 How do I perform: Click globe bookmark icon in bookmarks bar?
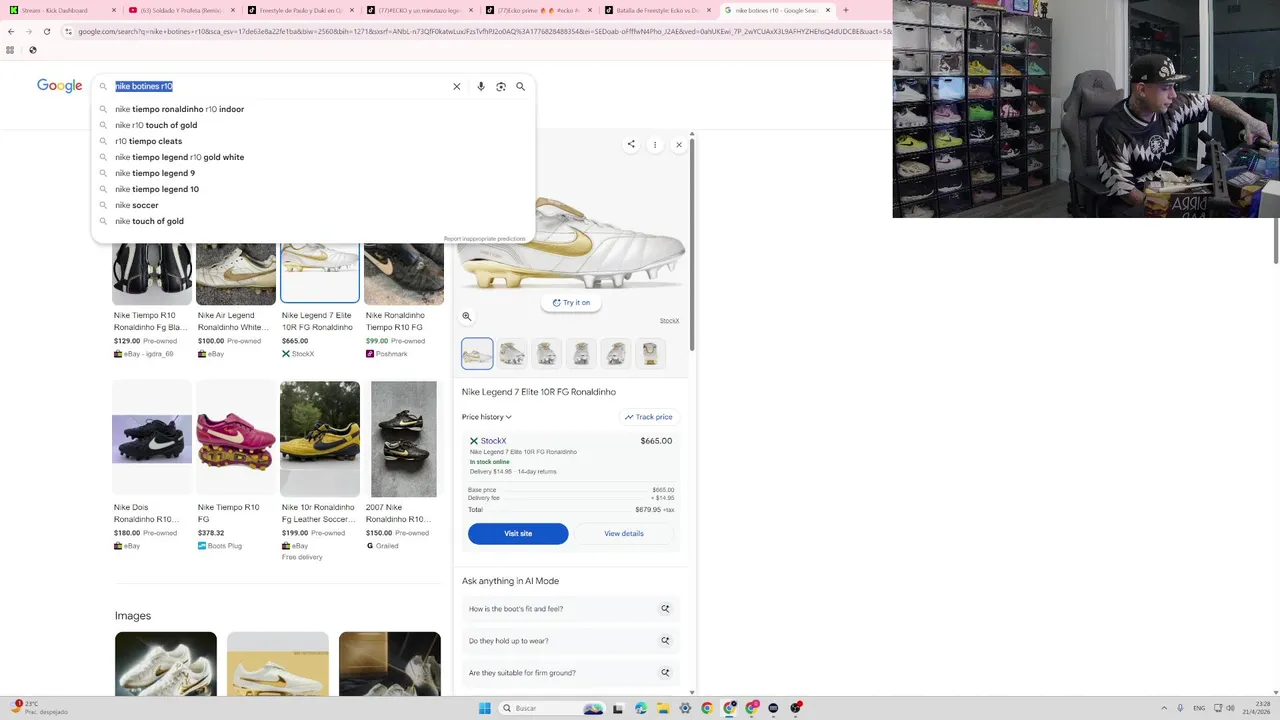pos(33,50)
